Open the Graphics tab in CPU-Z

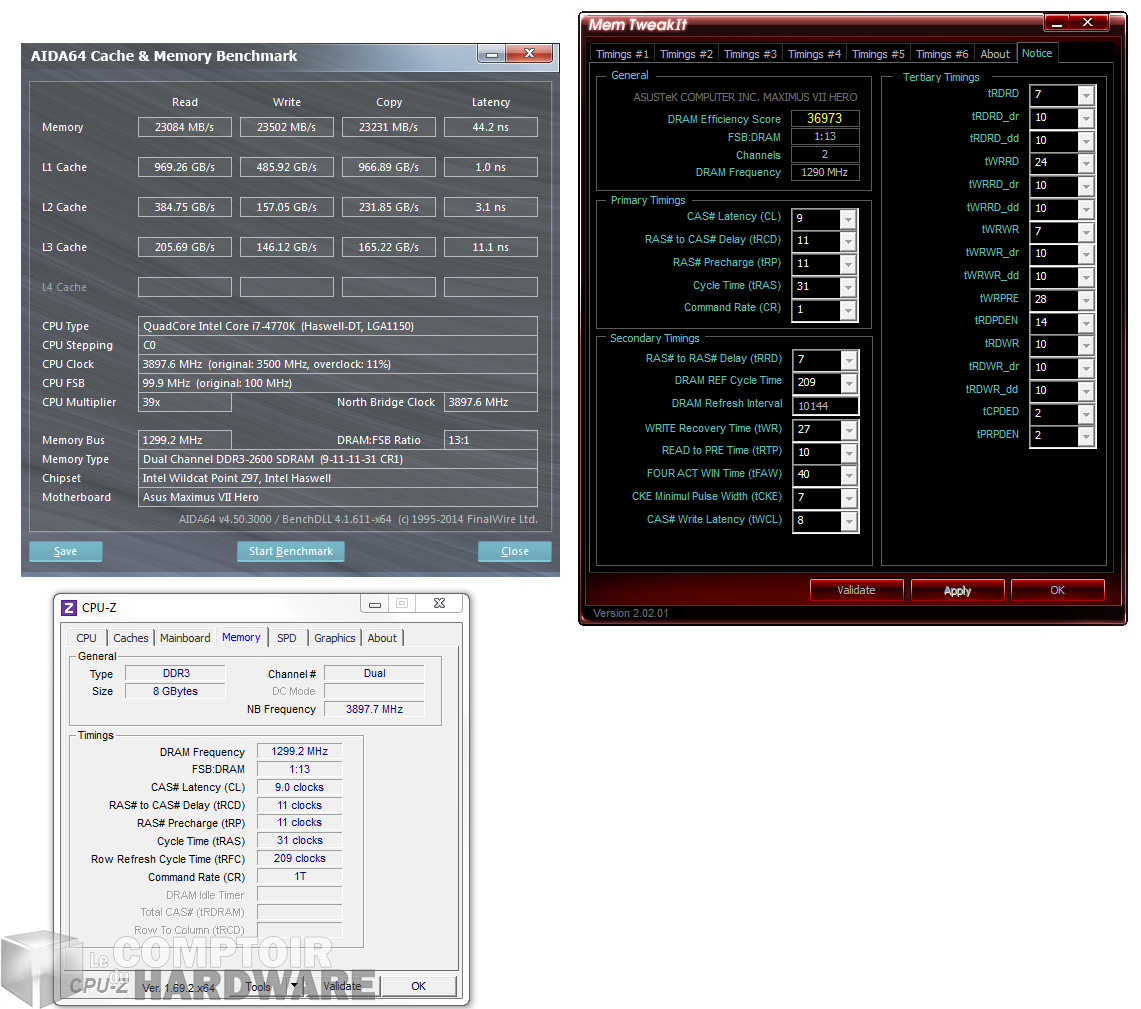coord(335,638)
